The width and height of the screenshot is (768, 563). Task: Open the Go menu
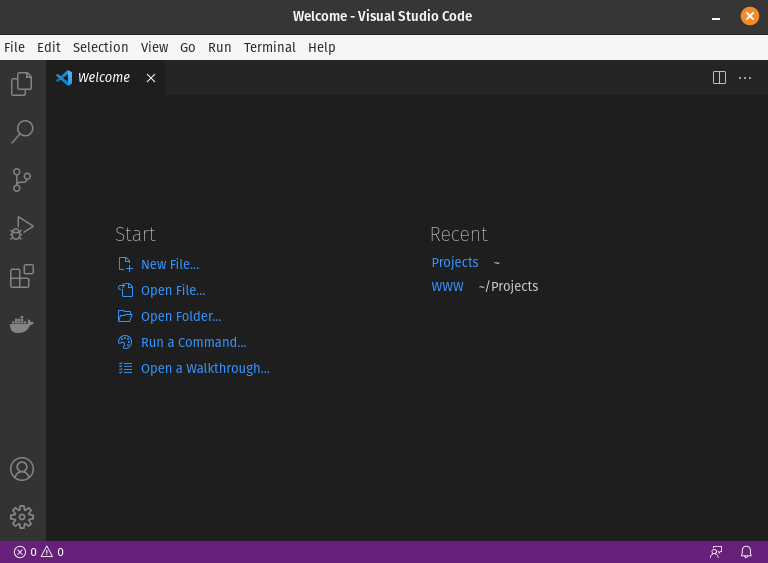pyautogui.click(x=188, y=48)
